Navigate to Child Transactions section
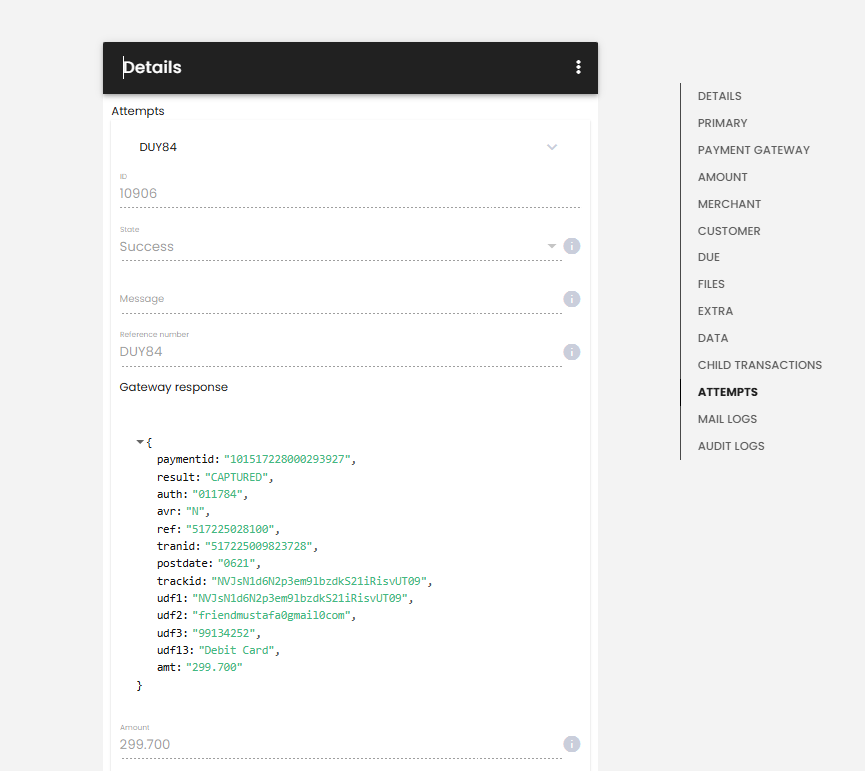Image resolution: width=865 pixels, height=771 pixels. [x=760, y=365]
